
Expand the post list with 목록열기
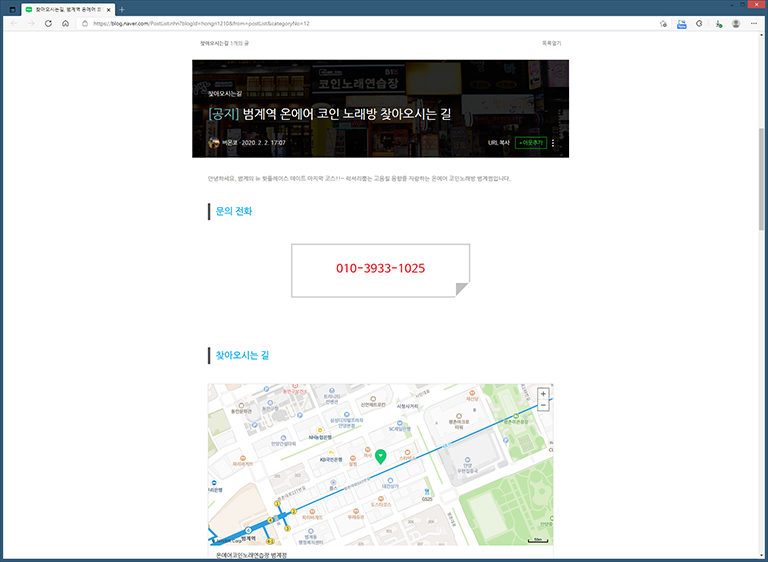coord(551,44)
